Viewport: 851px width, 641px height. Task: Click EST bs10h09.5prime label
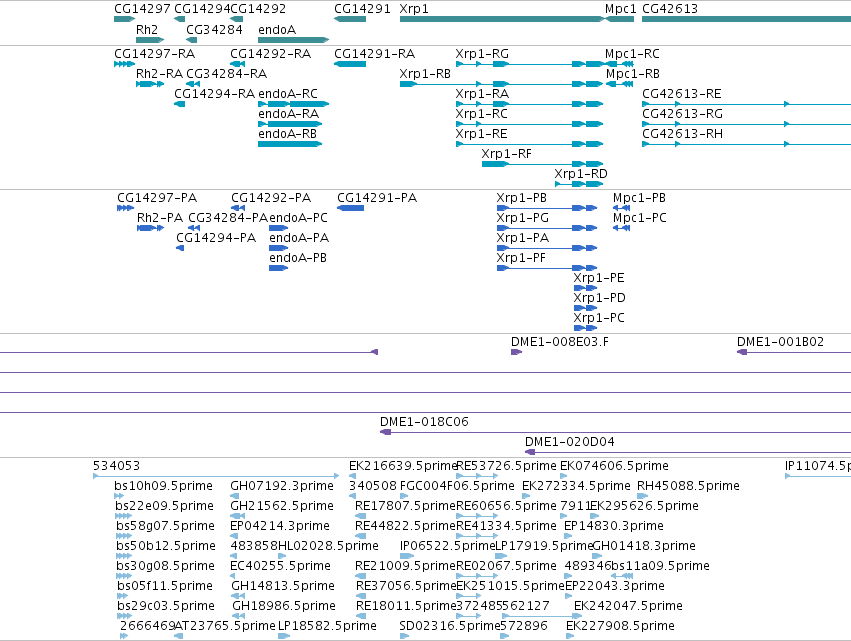tap(163, 486)
